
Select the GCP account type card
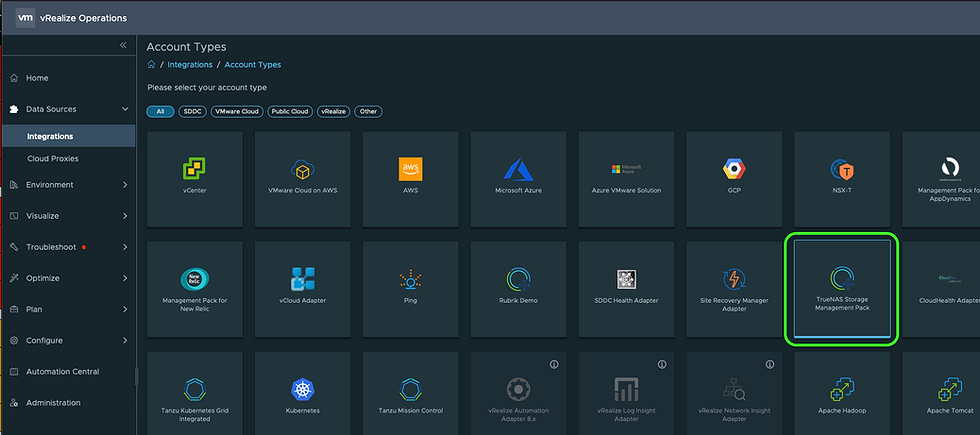pos(734,179)
